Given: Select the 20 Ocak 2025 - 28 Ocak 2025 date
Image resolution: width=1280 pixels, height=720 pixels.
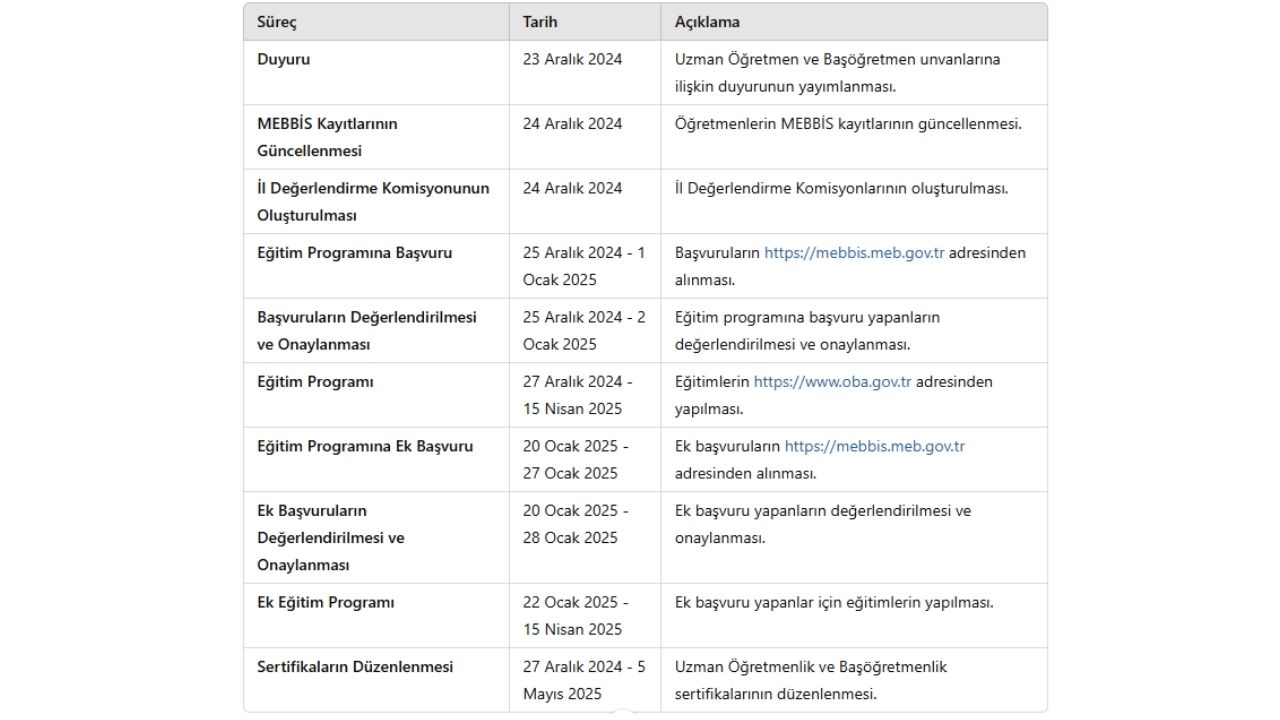Looking at the screenshot, I should pos(575,524).
